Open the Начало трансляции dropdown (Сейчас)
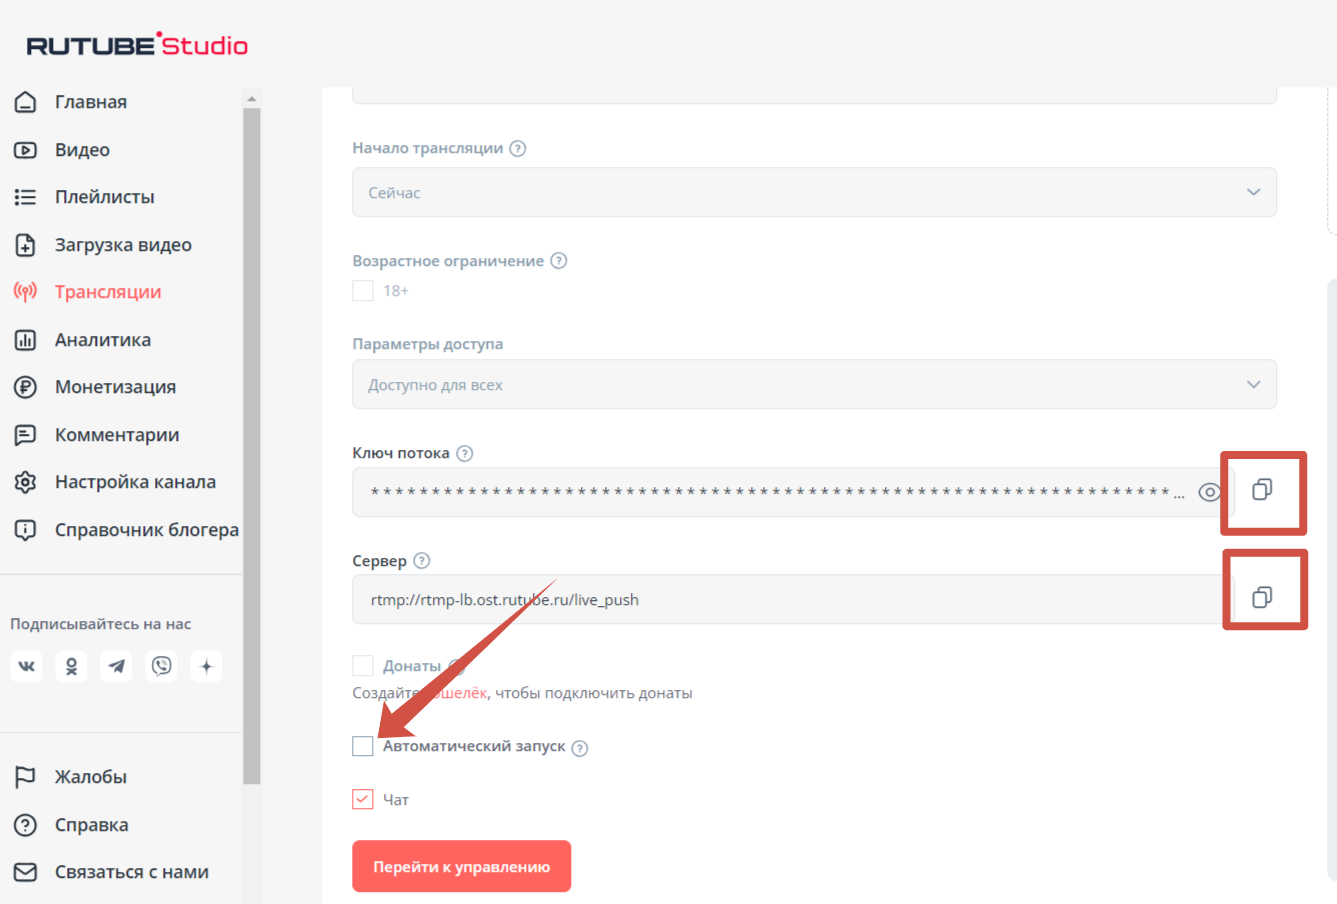Screen dimensions: 1337x904 (814, 192)
